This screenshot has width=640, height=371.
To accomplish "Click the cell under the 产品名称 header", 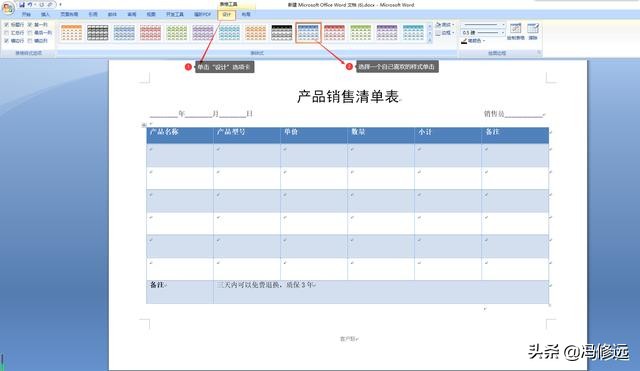I will point(180,155).
